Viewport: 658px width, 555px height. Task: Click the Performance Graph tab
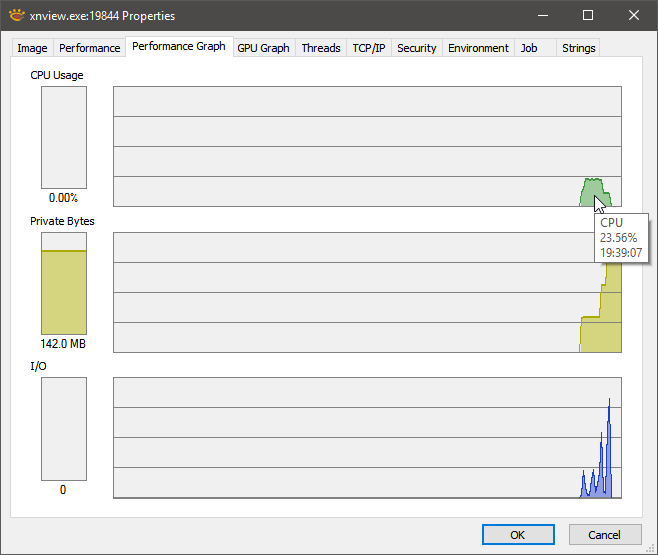pyautogui.click(x=179, y=46)
